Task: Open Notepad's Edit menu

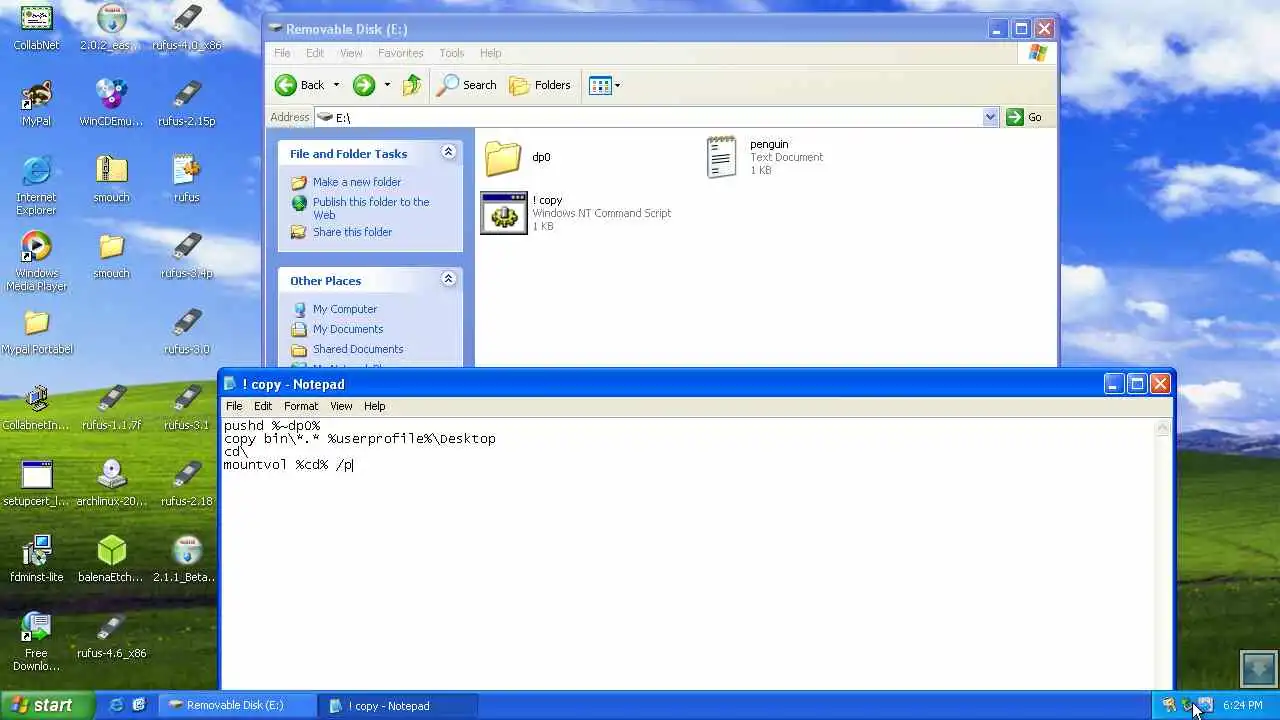Action: click(263, 406)
